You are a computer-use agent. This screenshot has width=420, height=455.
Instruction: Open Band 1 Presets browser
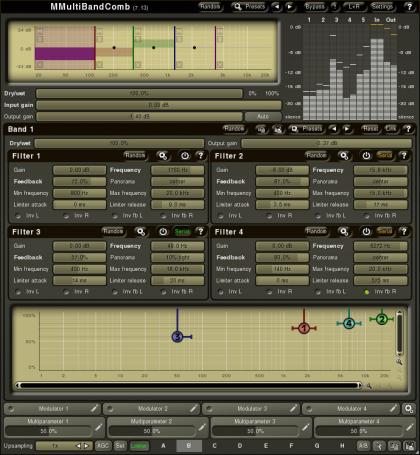coord(306,129)
